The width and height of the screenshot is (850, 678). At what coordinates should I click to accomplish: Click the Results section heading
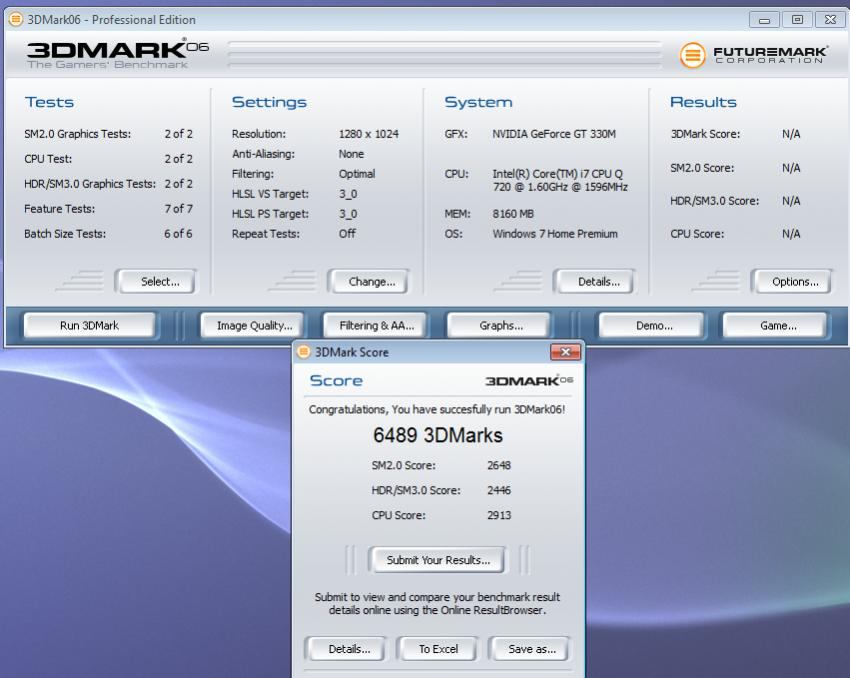click(703, 102)
